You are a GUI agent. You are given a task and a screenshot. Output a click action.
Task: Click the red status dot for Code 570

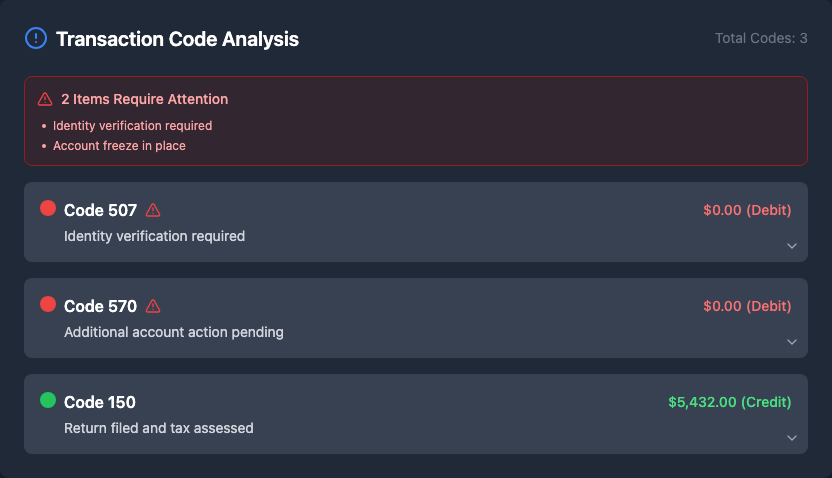click(x=48, y=305)
